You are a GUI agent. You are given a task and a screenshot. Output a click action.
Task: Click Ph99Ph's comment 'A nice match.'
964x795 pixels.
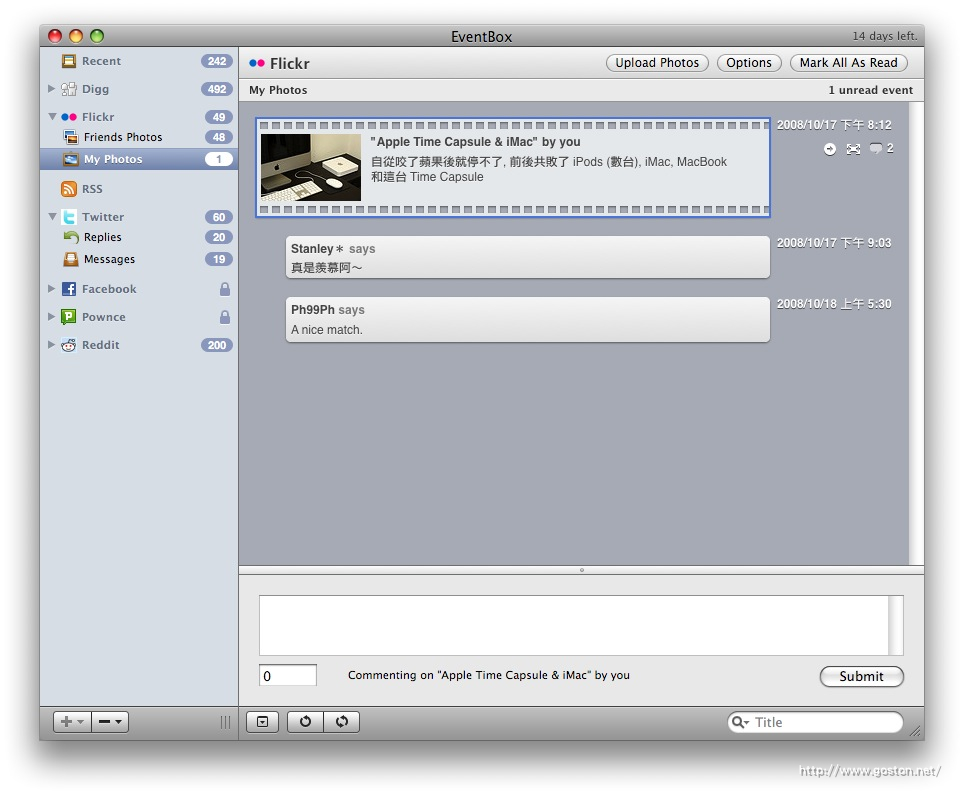coord(527,319)
